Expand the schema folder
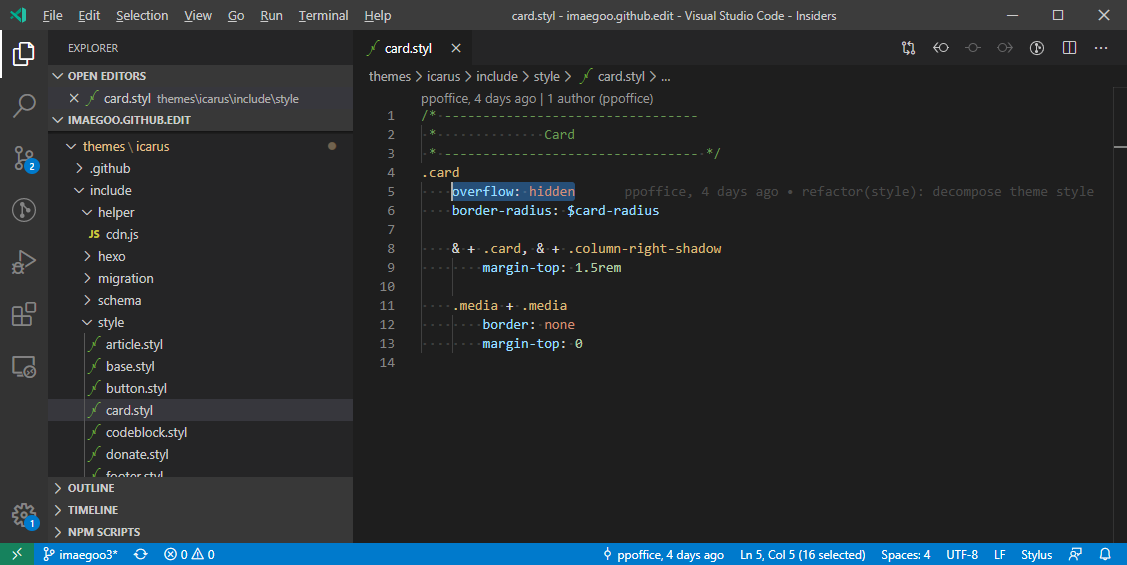Screen dimensions: 1127x565 point(201,300)
